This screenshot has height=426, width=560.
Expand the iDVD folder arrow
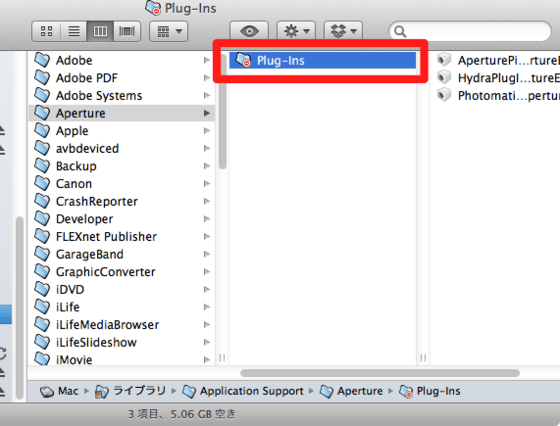point(206,289)
